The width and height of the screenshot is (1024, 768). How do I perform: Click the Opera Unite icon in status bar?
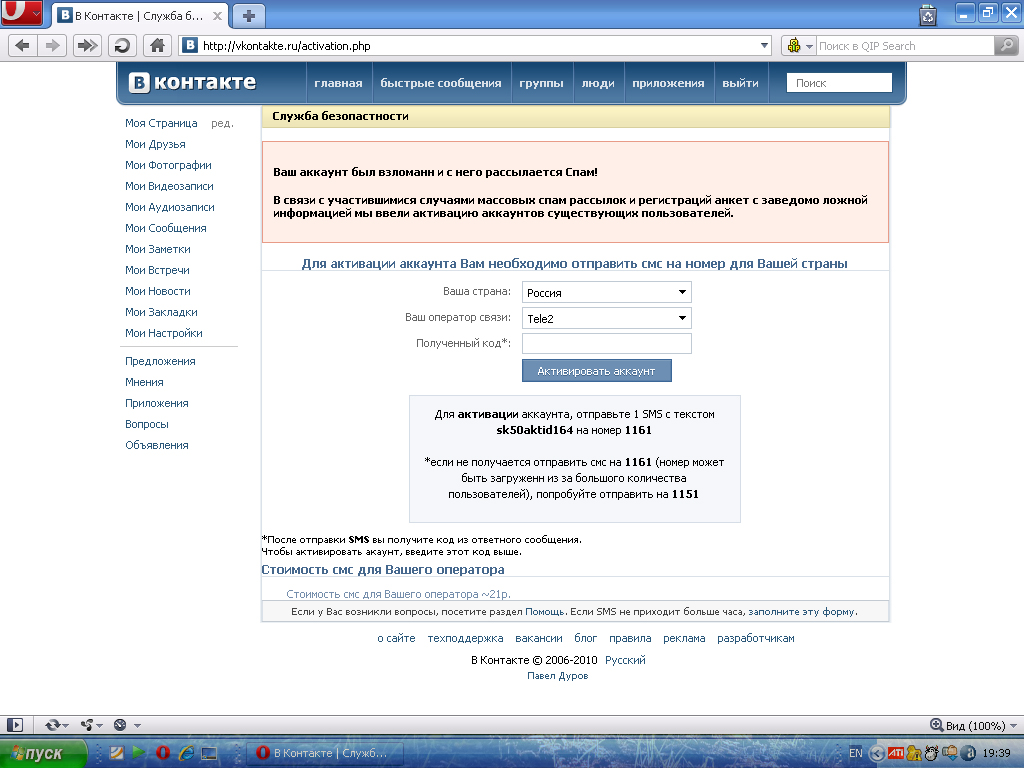pyautogui.click(x=87, y=725)
